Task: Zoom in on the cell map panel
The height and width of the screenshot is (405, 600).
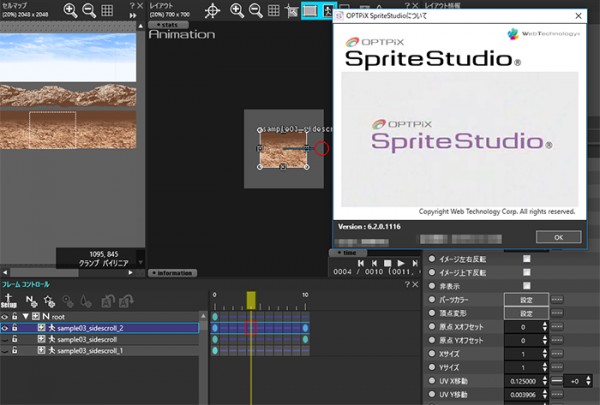Action: 70,10
